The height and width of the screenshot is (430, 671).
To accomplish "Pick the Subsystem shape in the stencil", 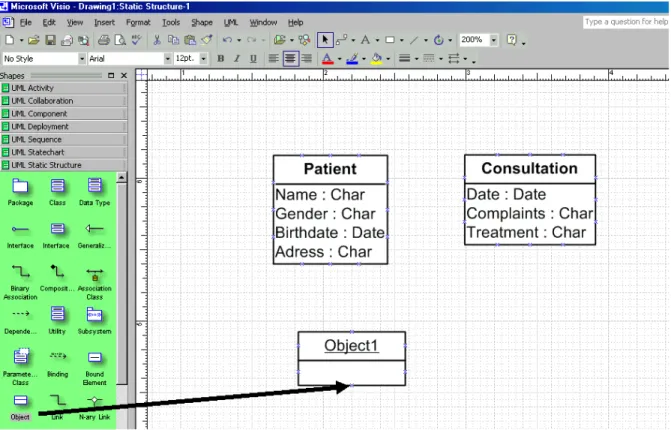I will 95,320.
